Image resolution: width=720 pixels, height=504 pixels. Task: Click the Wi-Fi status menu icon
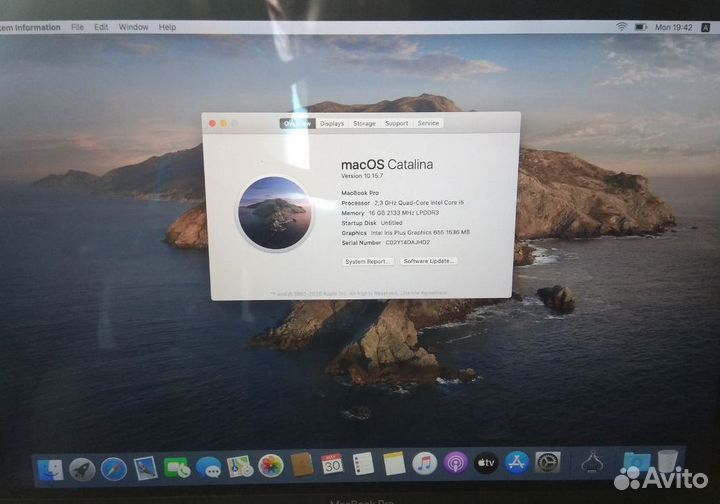pyautogui.click(x=621, y=27)
